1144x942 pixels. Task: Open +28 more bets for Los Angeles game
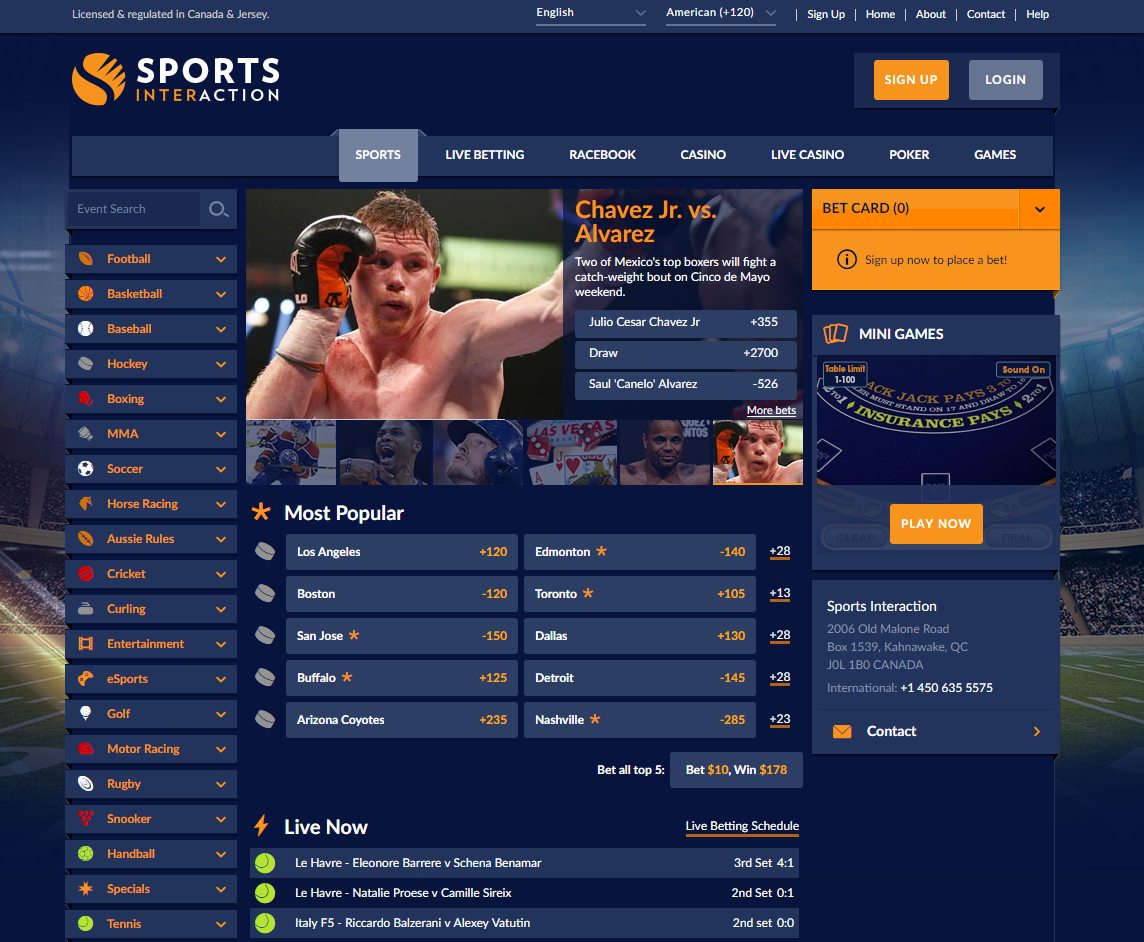click(780, 552)
